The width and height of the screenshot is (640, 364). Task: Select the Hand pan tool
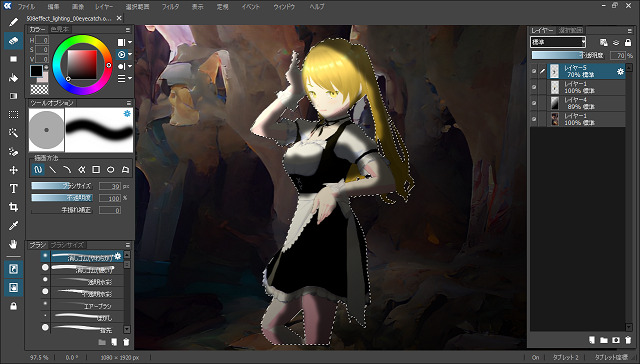(13, 244)
